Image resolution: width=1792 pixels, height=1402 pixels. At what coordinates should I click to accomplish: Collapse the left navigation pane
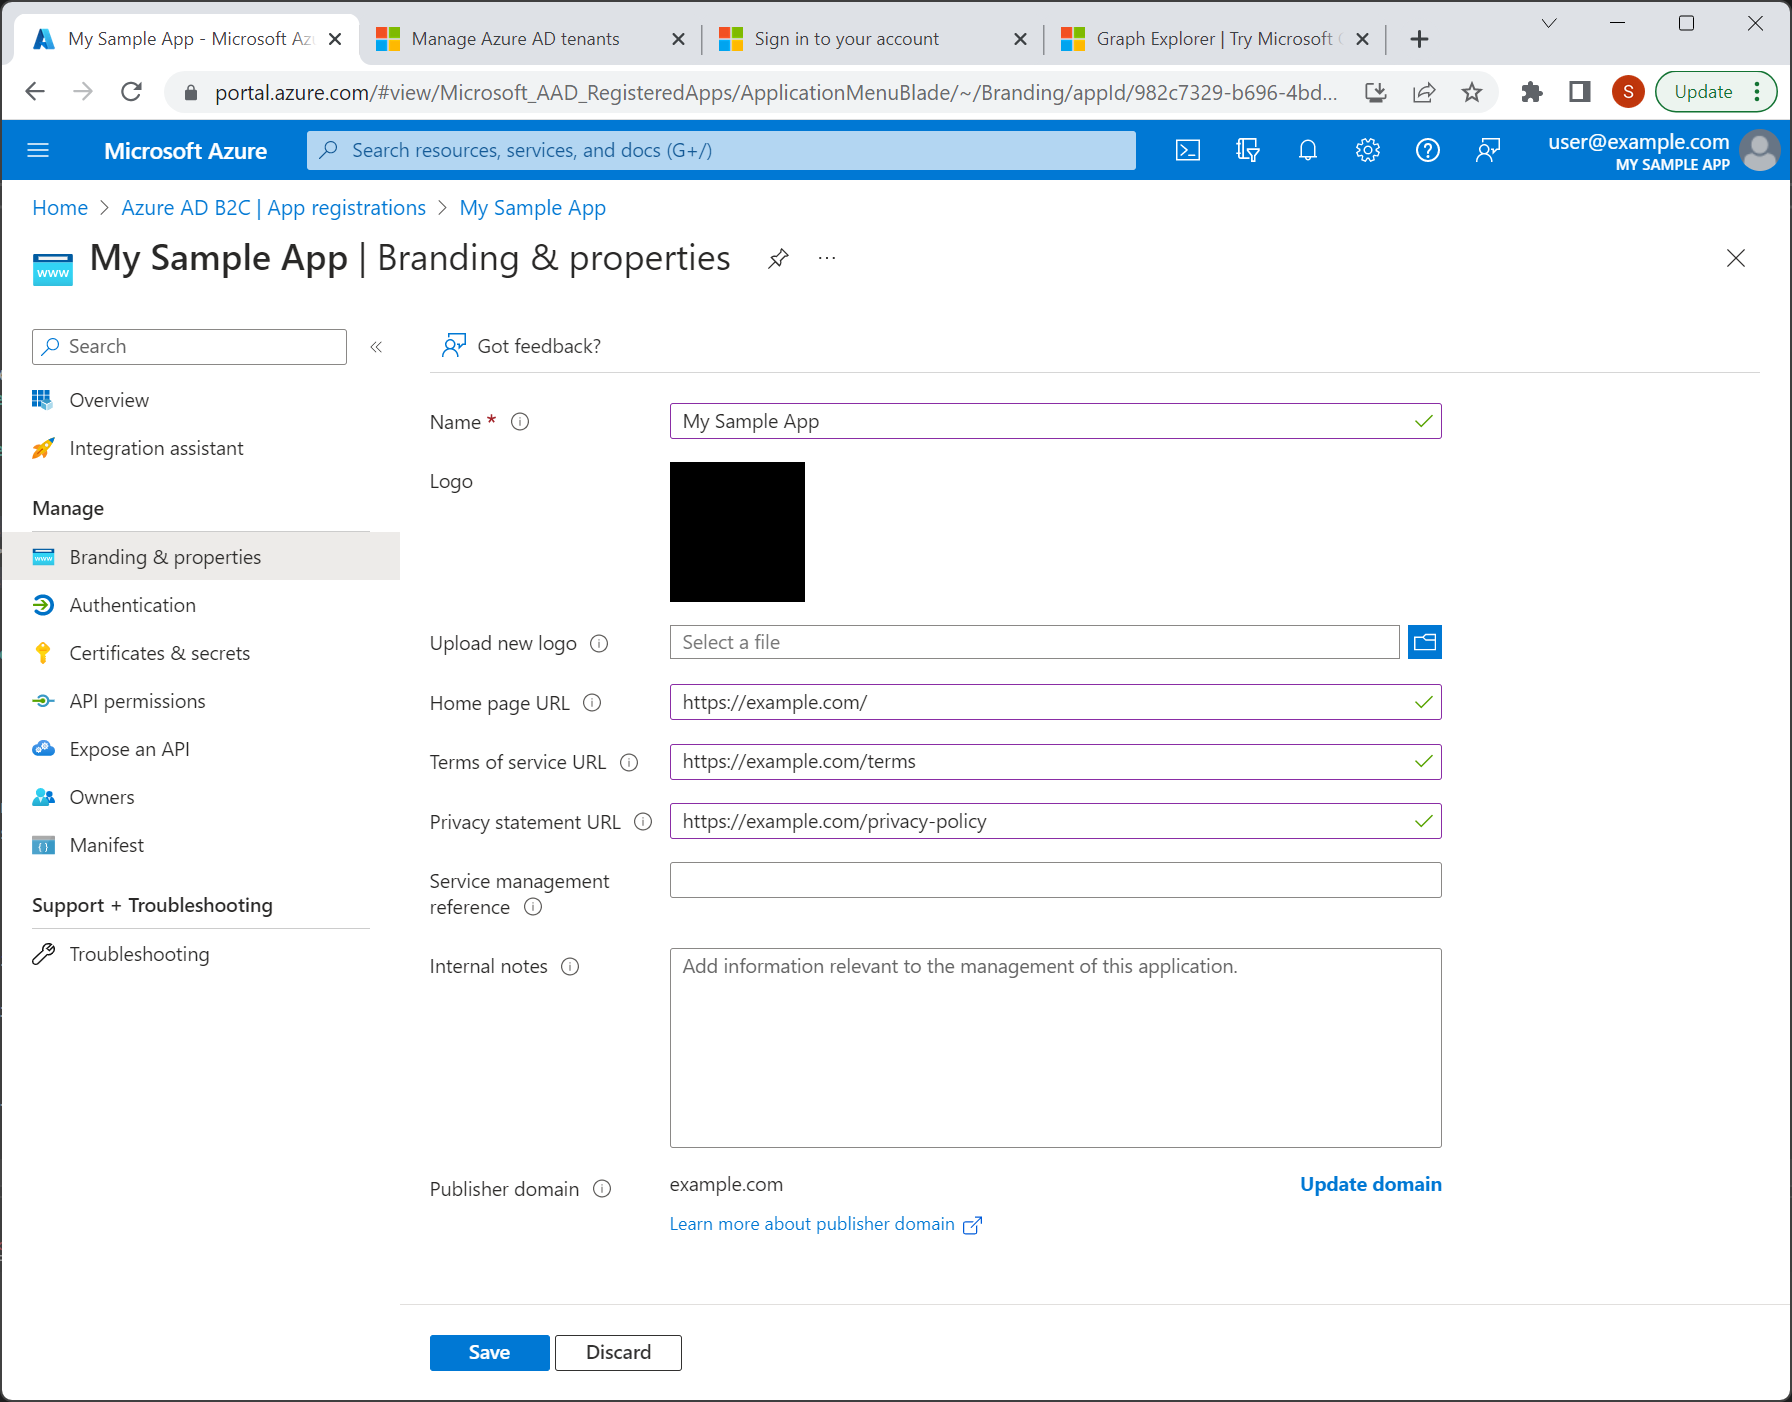377,346
